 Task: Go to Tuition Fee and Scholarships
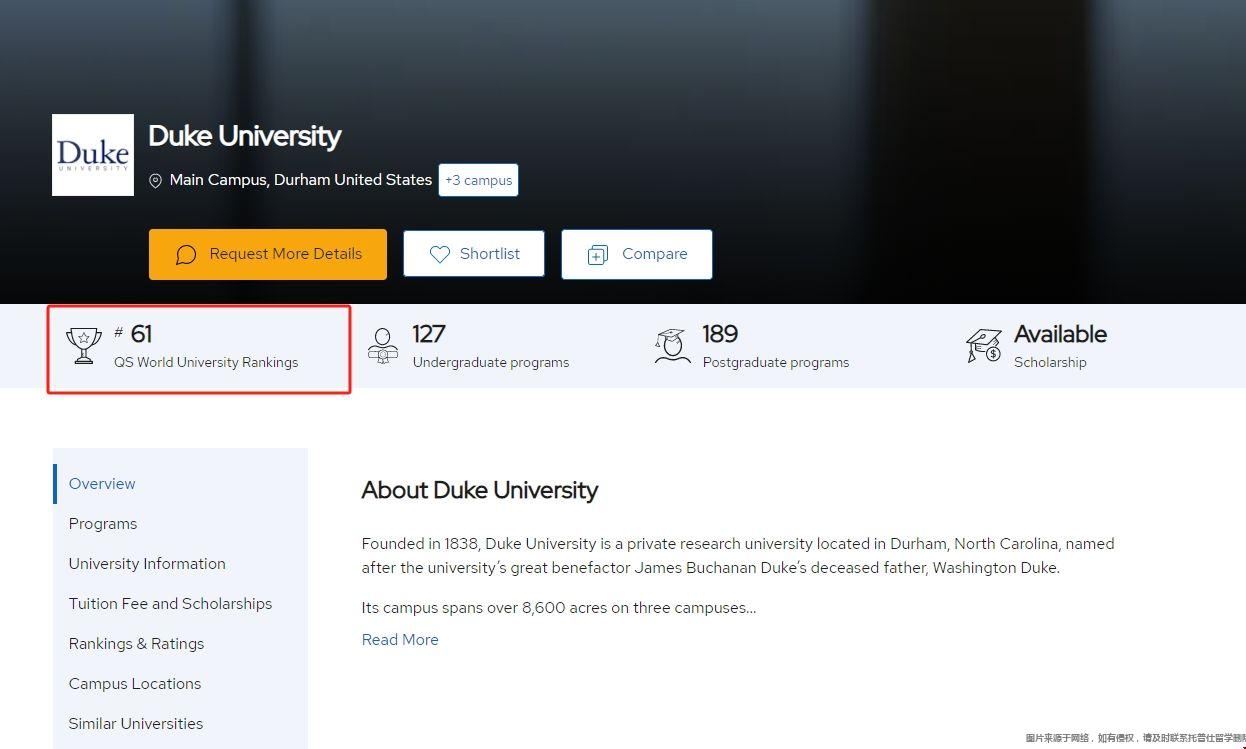pyautogui.click(x=170, y=604)
